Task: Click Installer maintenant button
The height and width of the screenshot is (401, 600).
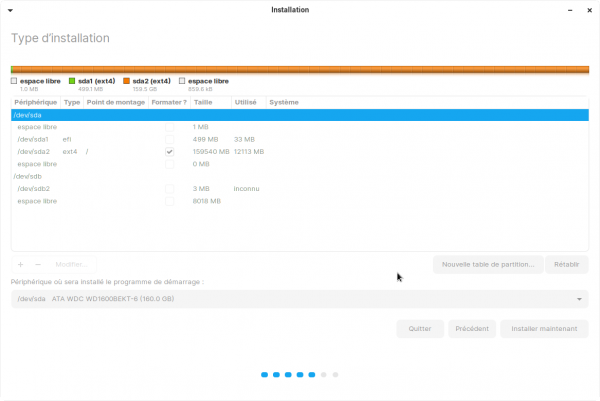Action: (544, 329)
